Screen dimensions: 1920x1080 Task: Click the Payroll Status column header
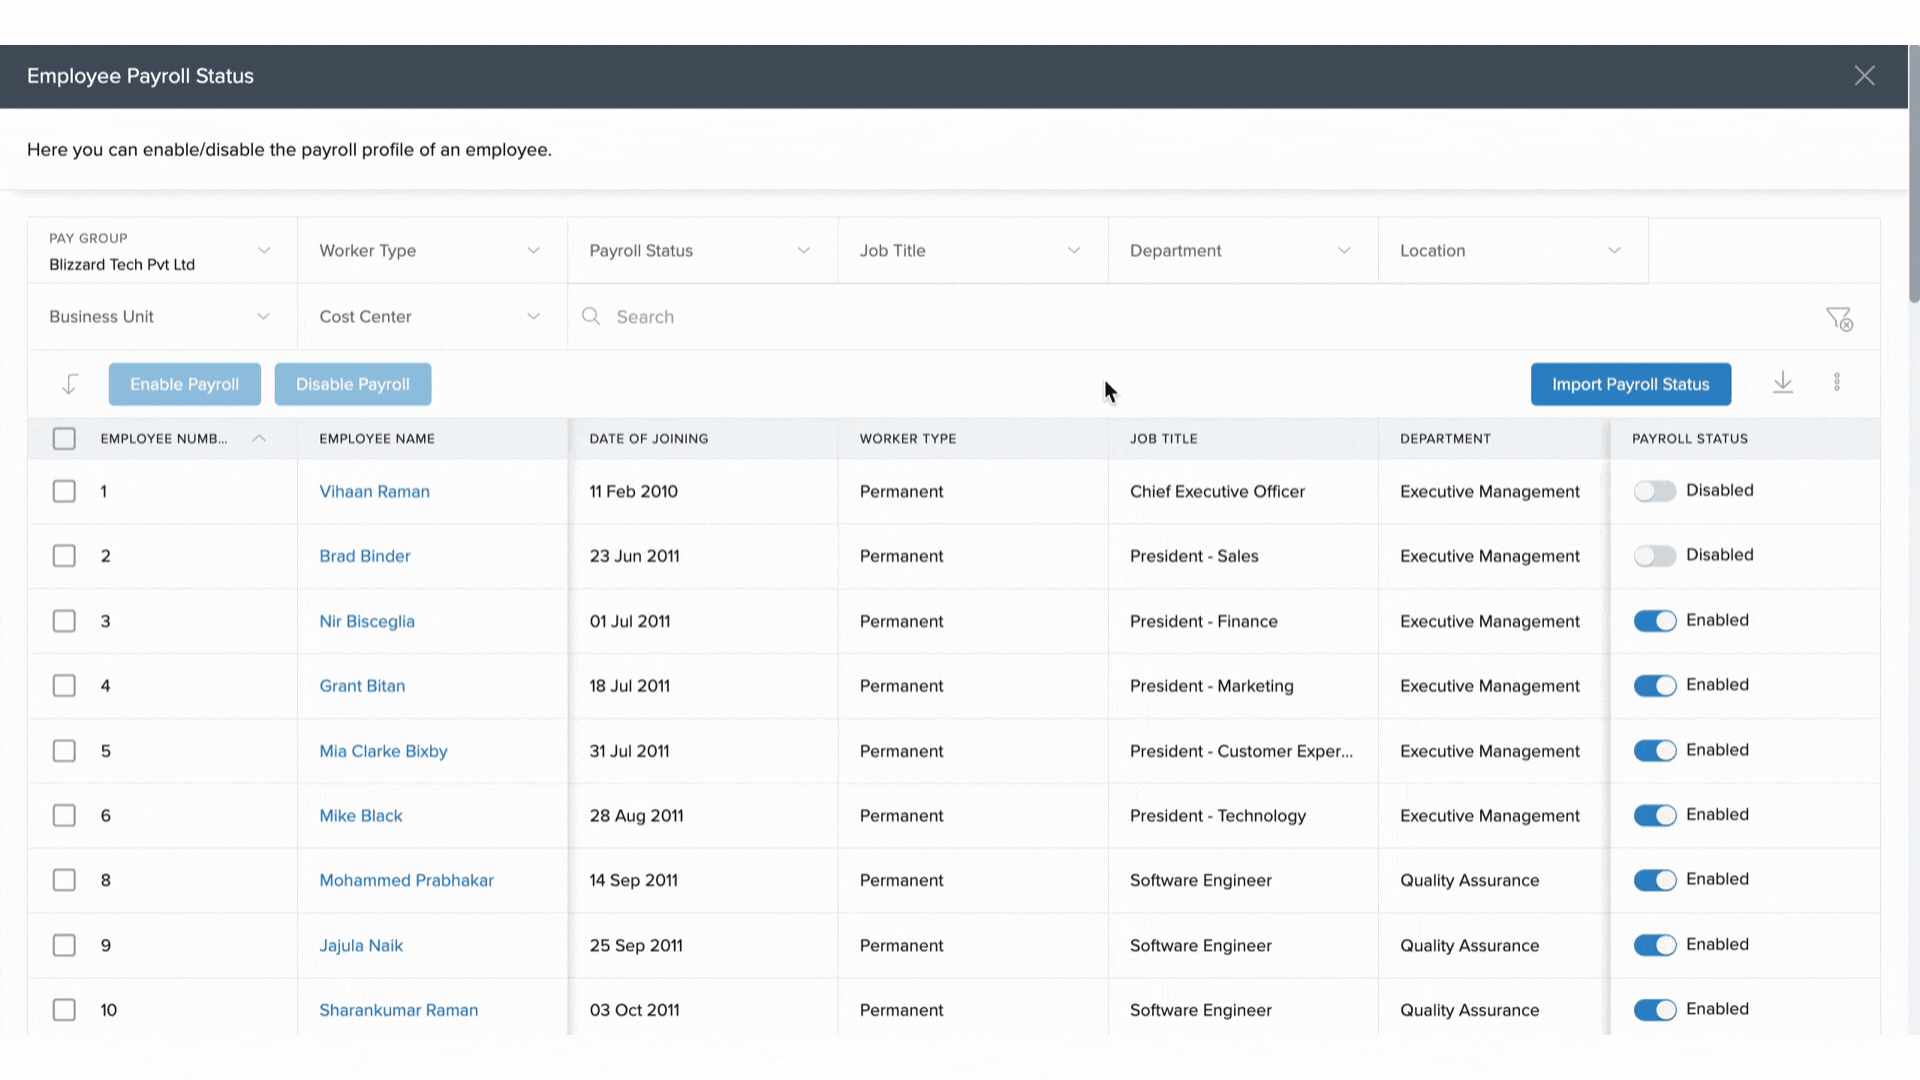point(1689,439)
